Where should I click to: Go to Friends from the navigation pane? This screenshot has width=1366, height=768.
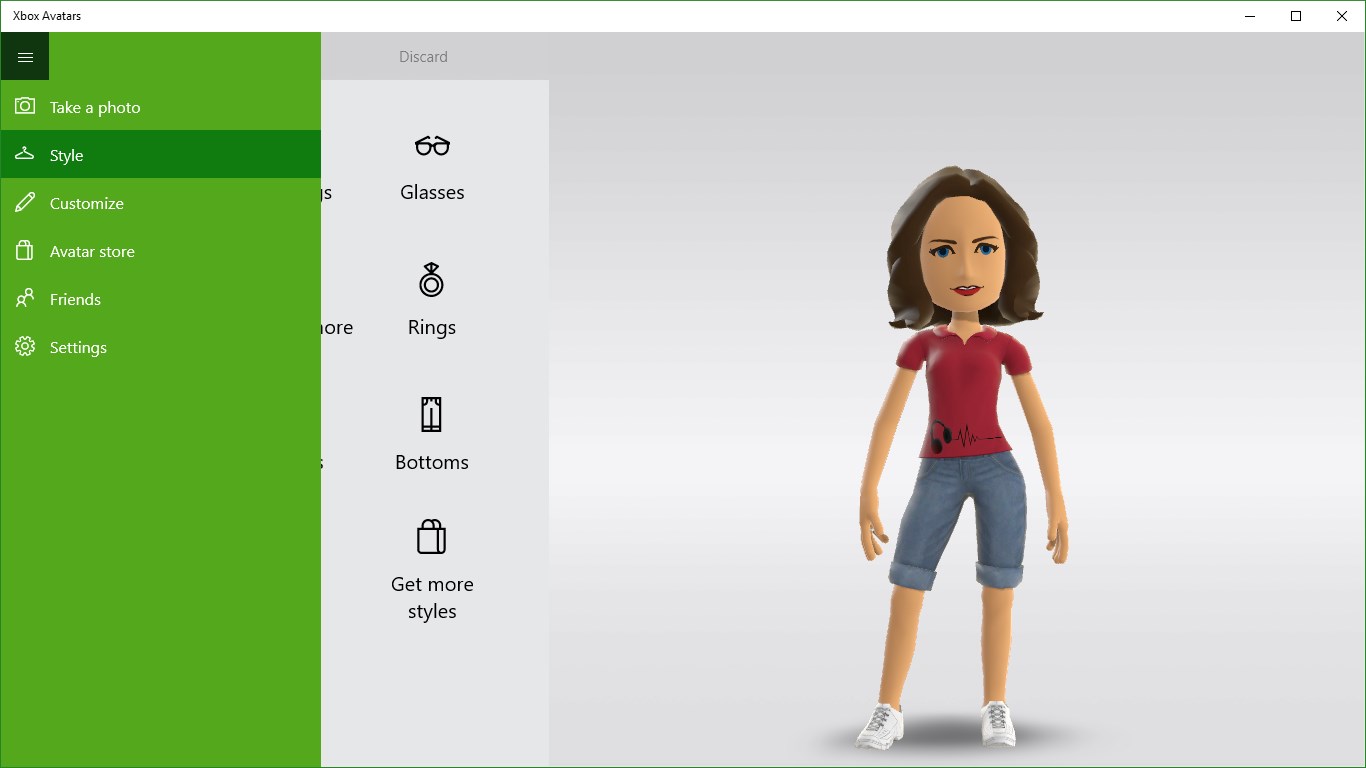click(x=75, y=299)
